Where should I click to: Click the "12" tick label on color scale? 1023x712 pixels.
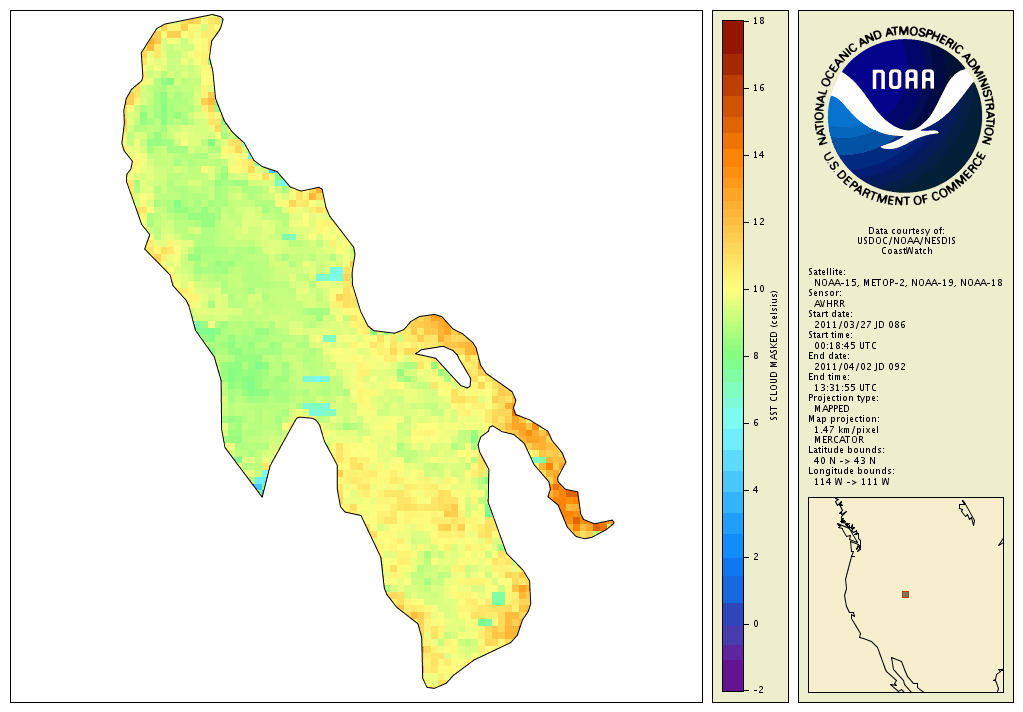758,222
